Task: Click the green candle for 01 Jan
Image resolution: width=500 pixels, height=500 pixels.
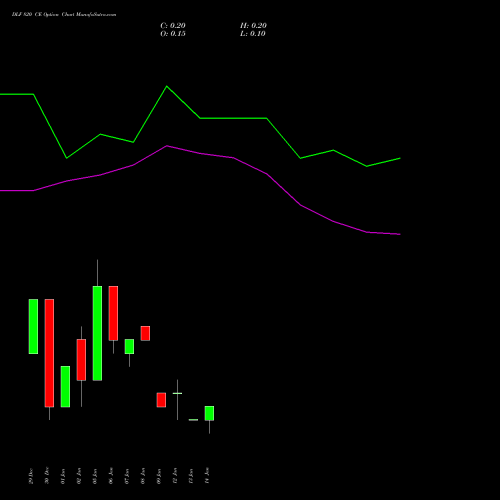Action: pyautogui.click(x=65, y=387)
